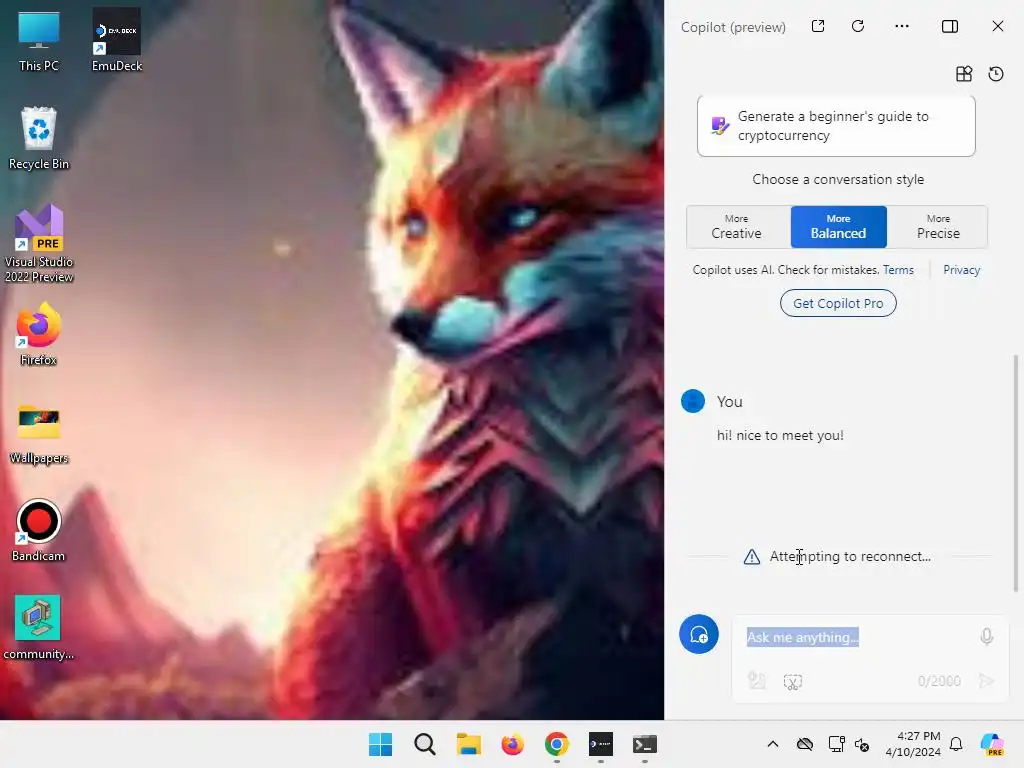The width and height of the screenshot is (1024, 768).
Task: Open Terminal from the taskbar
Action: tap(645, 744)
